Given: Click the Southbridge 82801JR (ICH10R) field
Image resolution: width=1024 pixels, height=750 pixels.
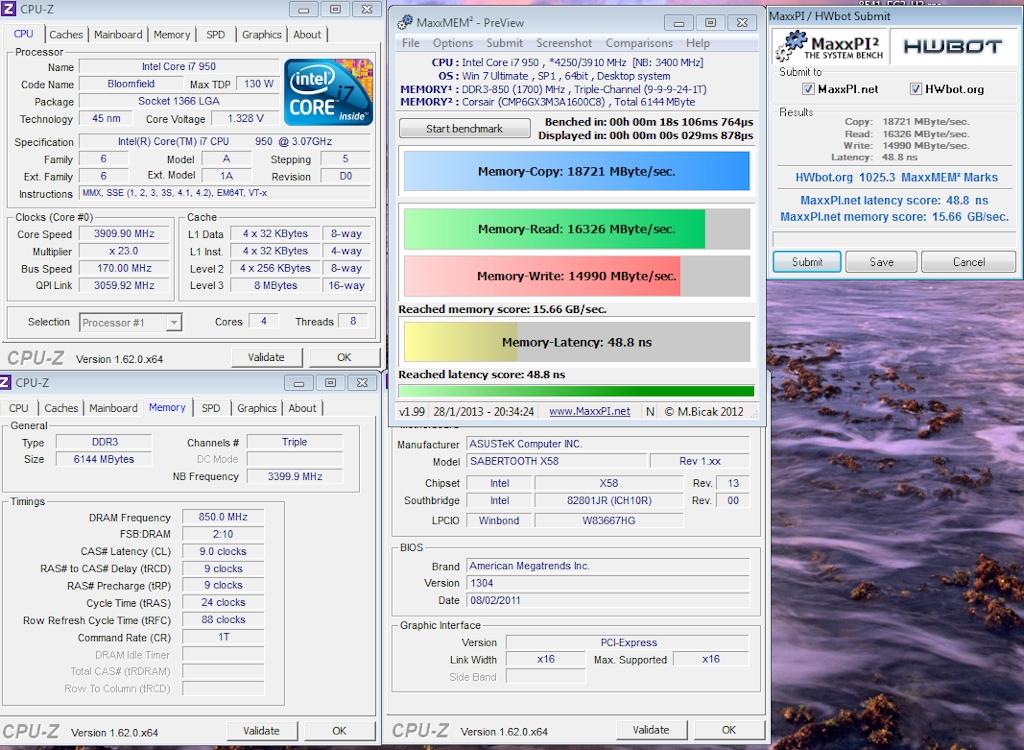Looking at the screenshot, I should 609,500.
